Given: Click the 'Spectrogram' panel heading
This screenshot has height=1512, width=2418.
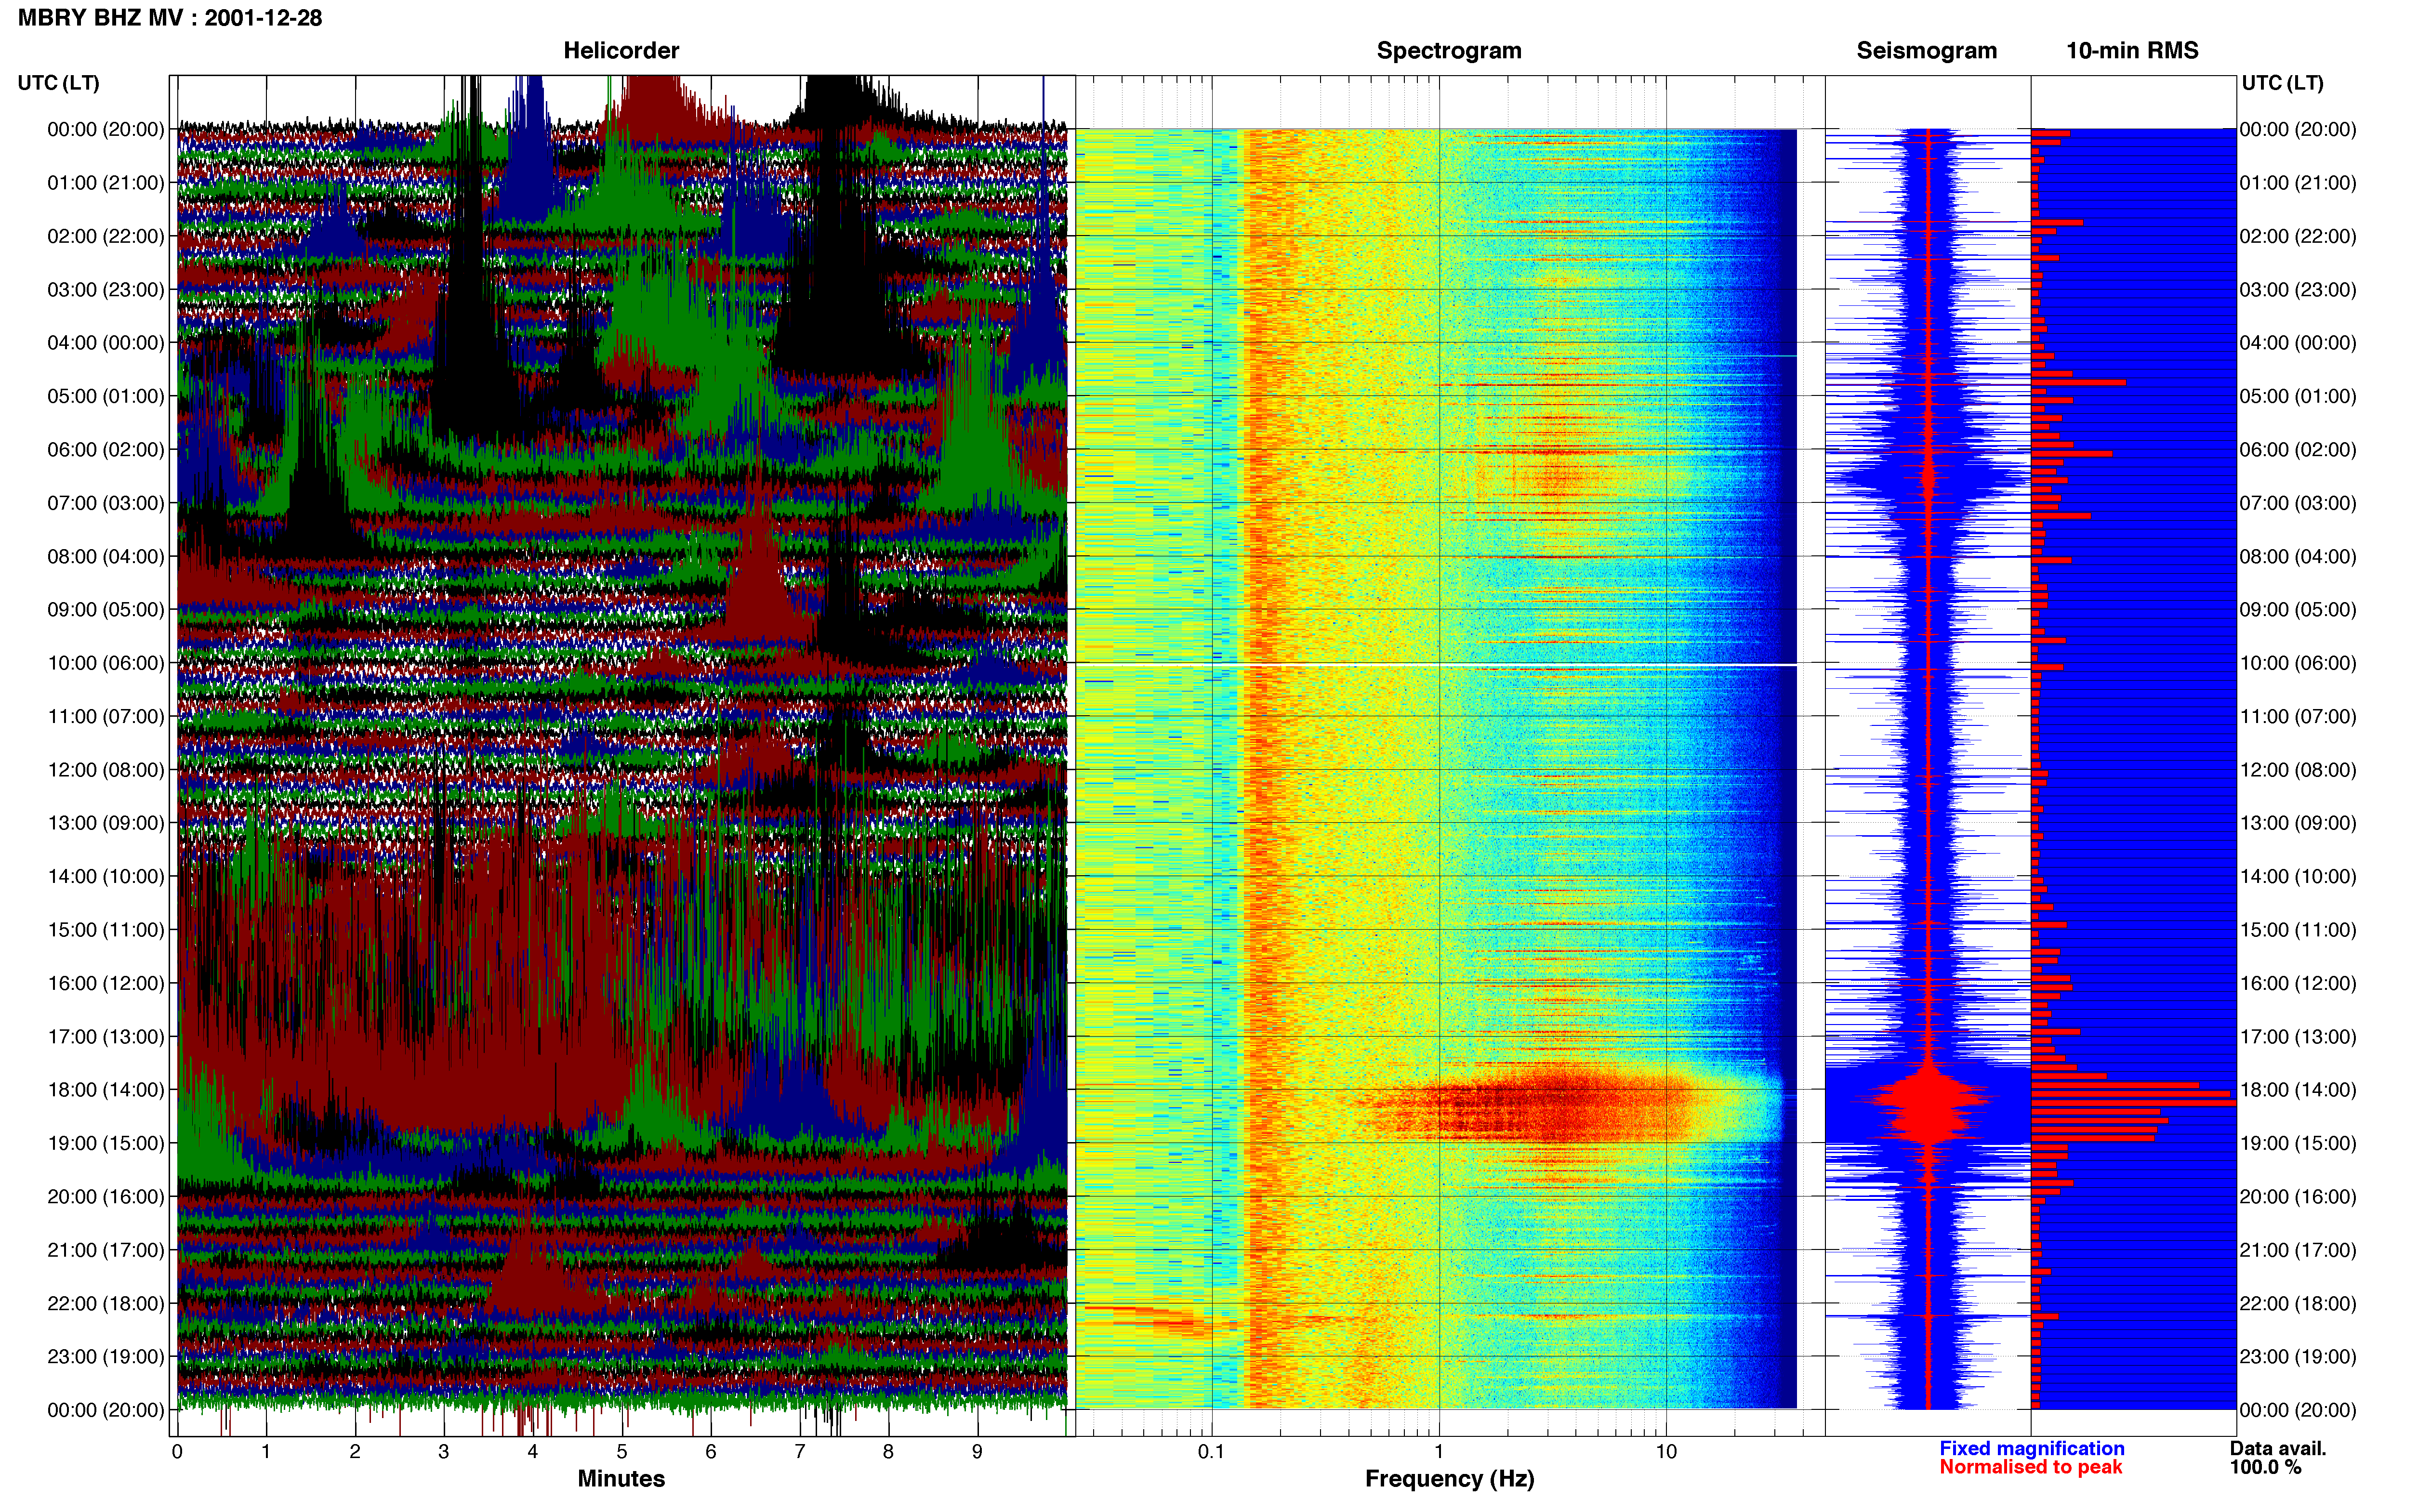Looking at the screenshot, I should click(1449, 51).
